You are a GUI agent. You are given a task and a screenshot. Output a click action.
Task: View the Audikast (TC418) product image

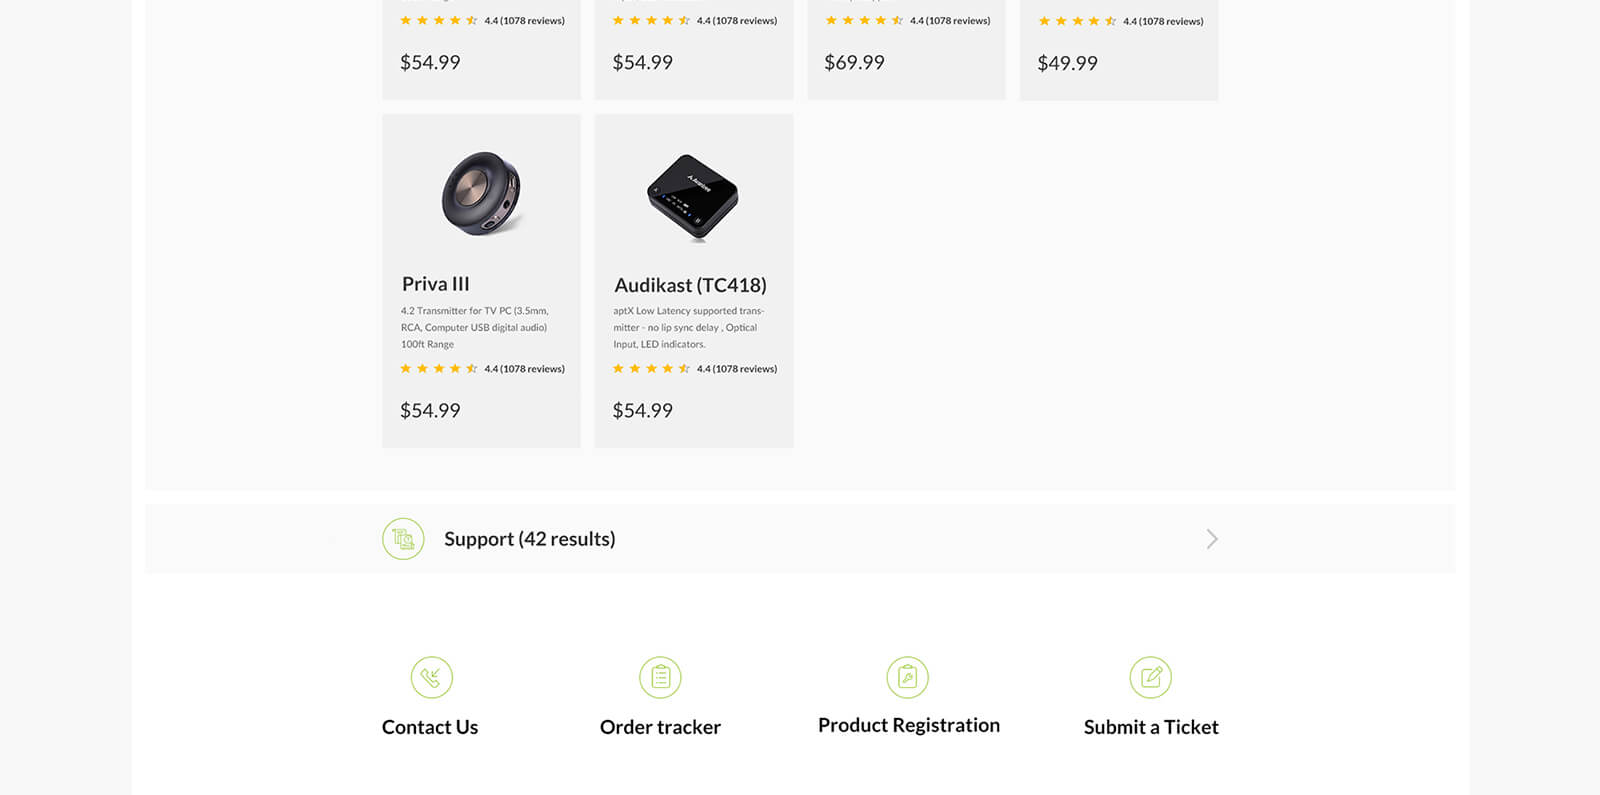coord(693,197)
